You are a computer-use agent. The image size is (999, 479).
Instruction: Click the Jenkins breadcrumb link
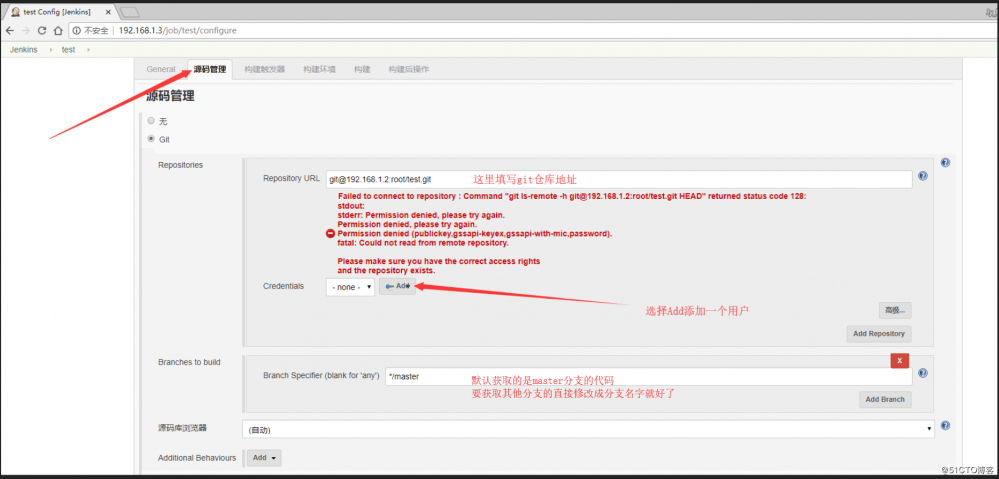[x=24, y=50]
